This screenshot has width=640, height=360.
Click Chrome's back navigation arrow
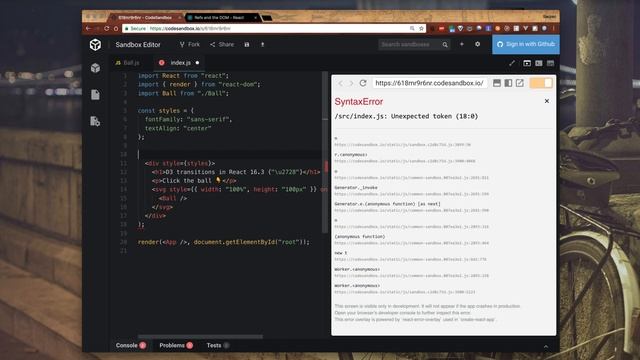(88, 28)
